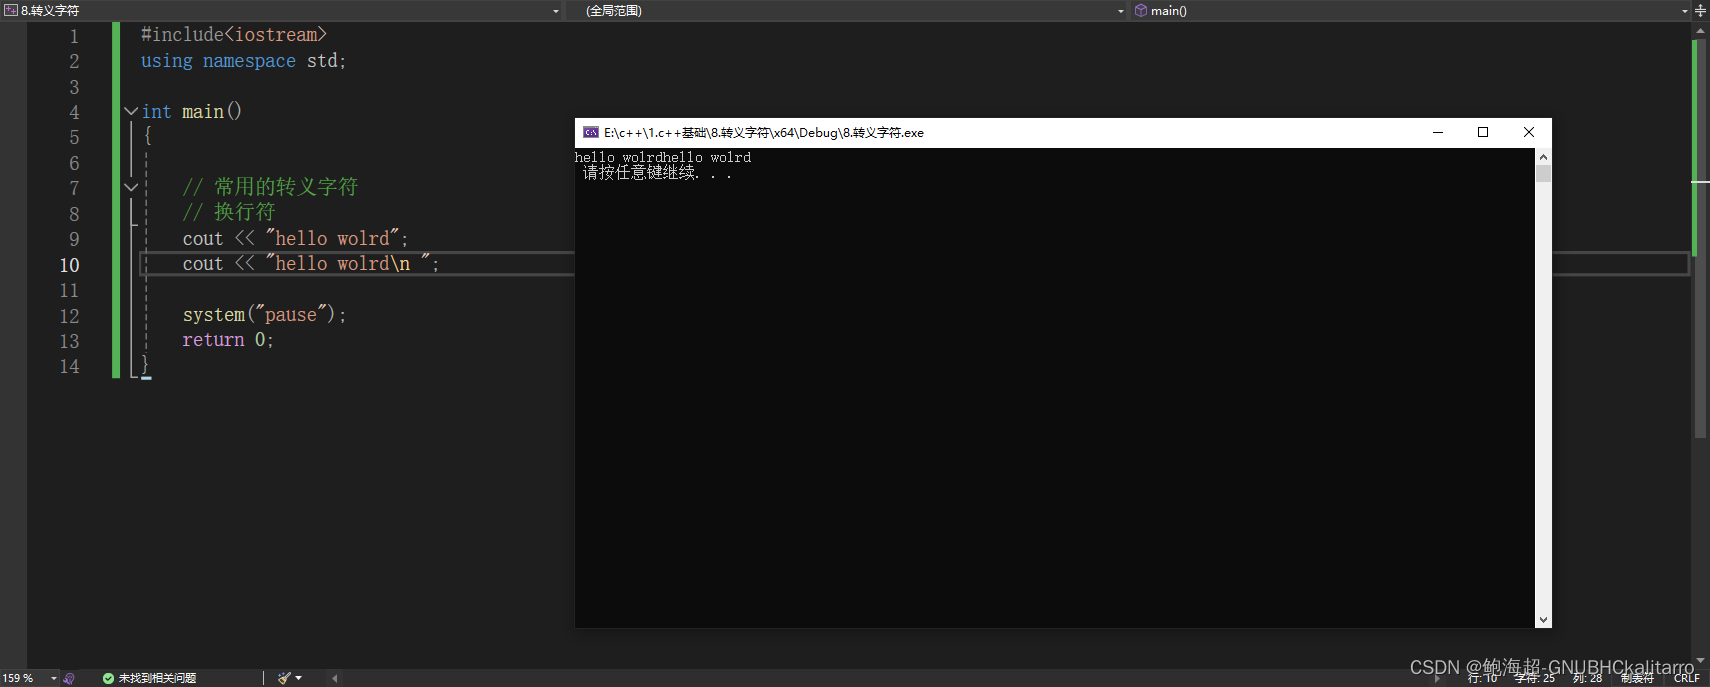Click the 字符: 25 status entry

point(1535,678)
